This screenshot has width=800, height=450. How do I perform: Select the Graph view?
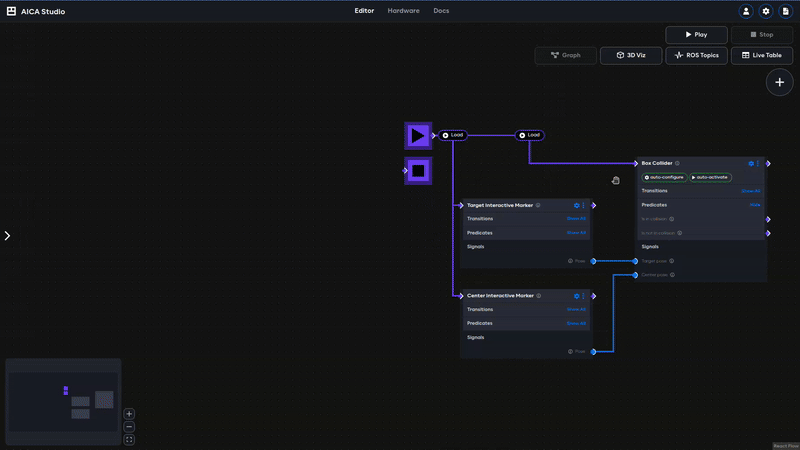pos(565,55)
